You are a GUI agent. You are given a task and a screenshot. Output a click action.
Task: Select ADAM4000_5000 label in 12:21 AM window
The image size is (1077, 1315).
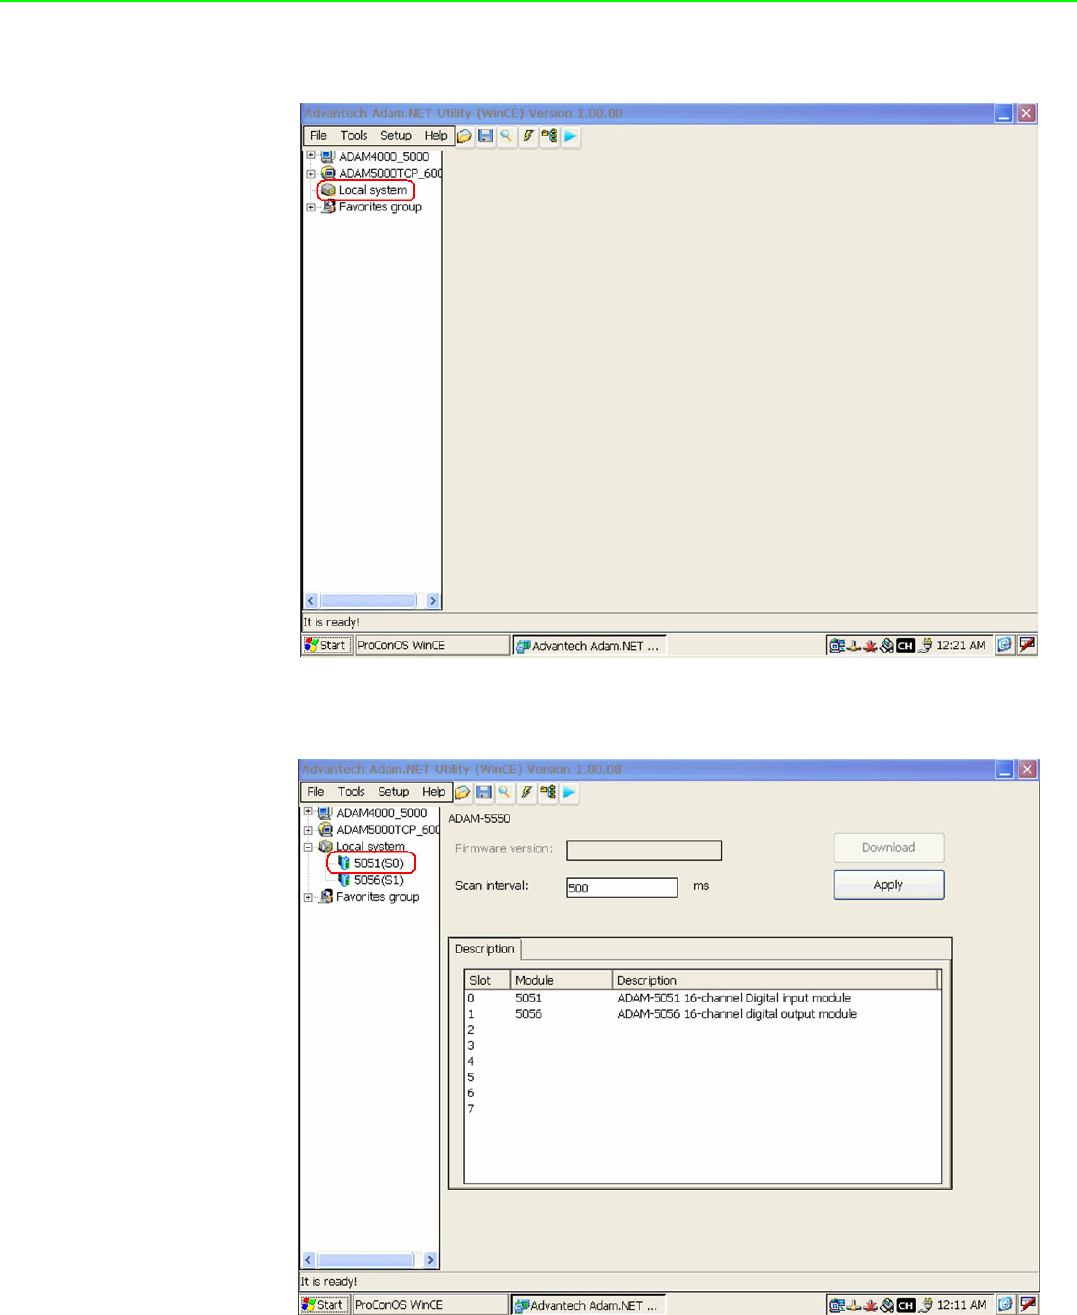click(x=384, y=156)
